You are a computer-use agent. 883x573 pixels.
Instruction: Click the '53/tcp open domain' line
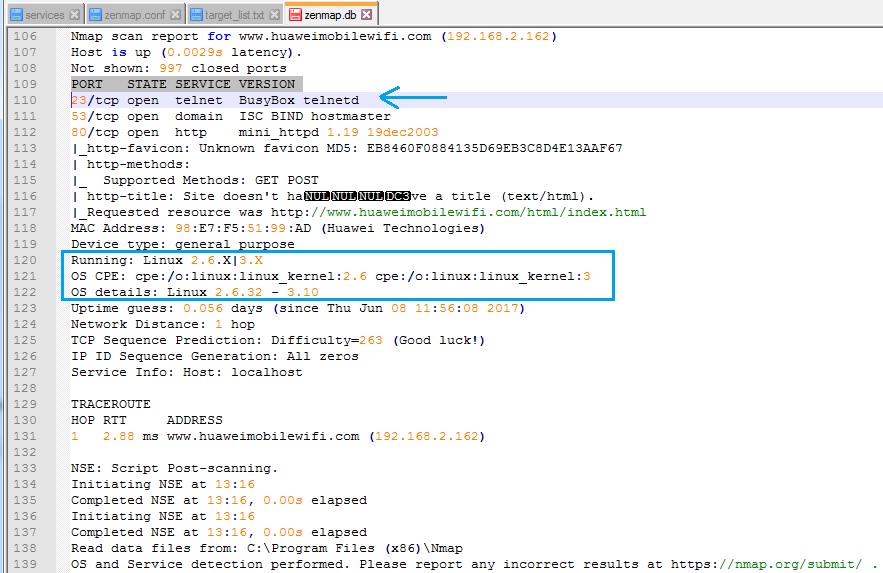(x=231, y=116)
